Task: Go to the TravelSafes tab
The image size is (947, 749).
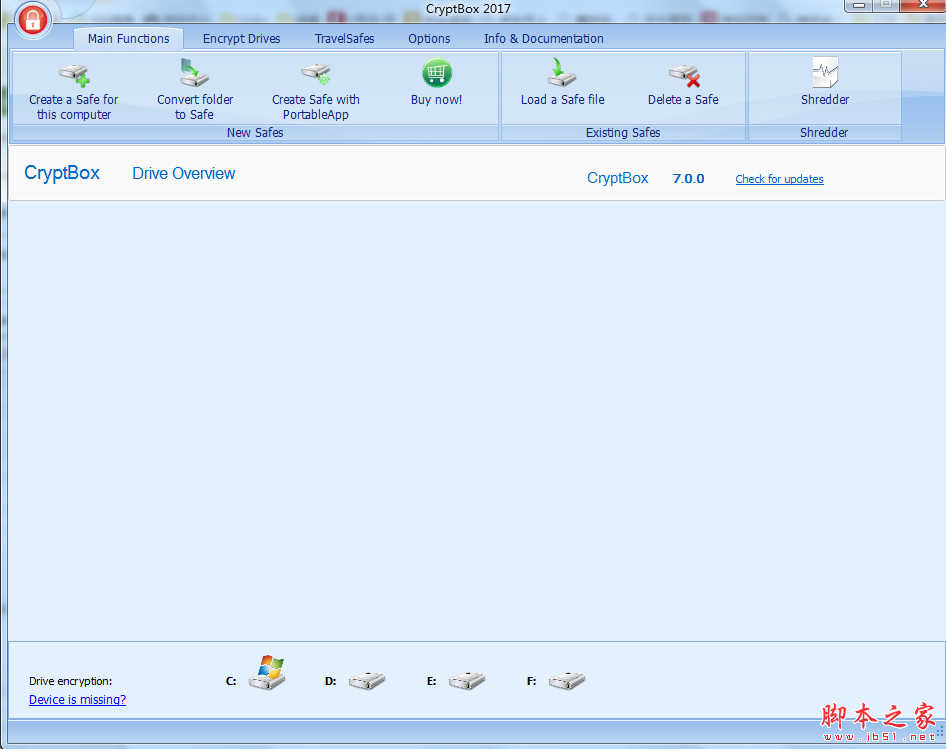Action: pyautogui.click(x=344, y=39)
